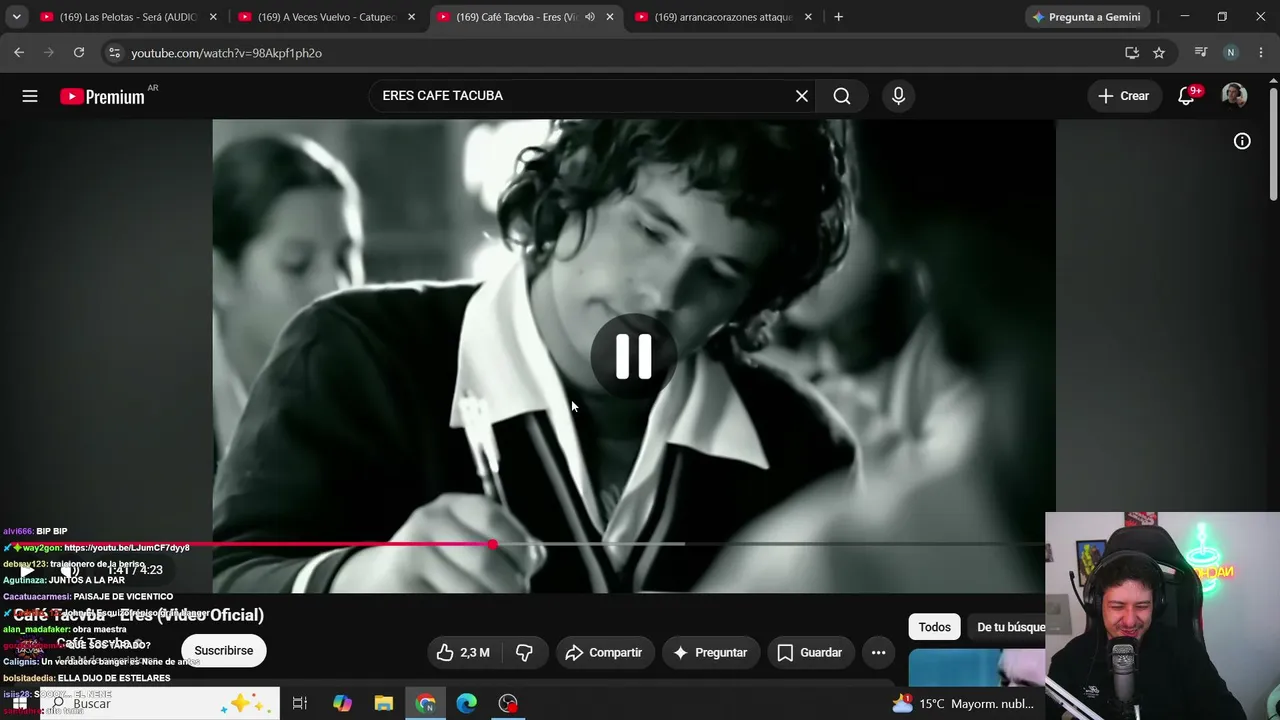
Task: Reload the current page
Action: tap(78, 53)
